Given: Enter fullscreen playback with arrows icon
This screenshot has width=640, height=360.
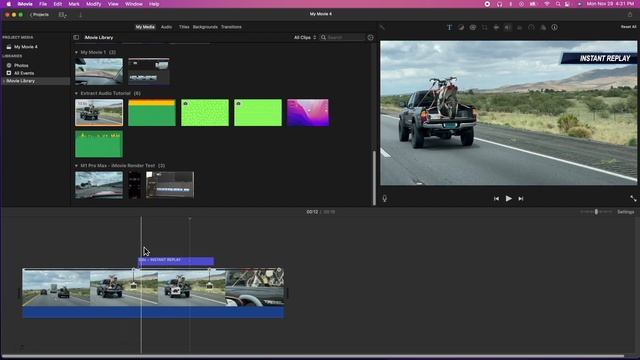Looking at the screenshot, I should pos(633,198).
